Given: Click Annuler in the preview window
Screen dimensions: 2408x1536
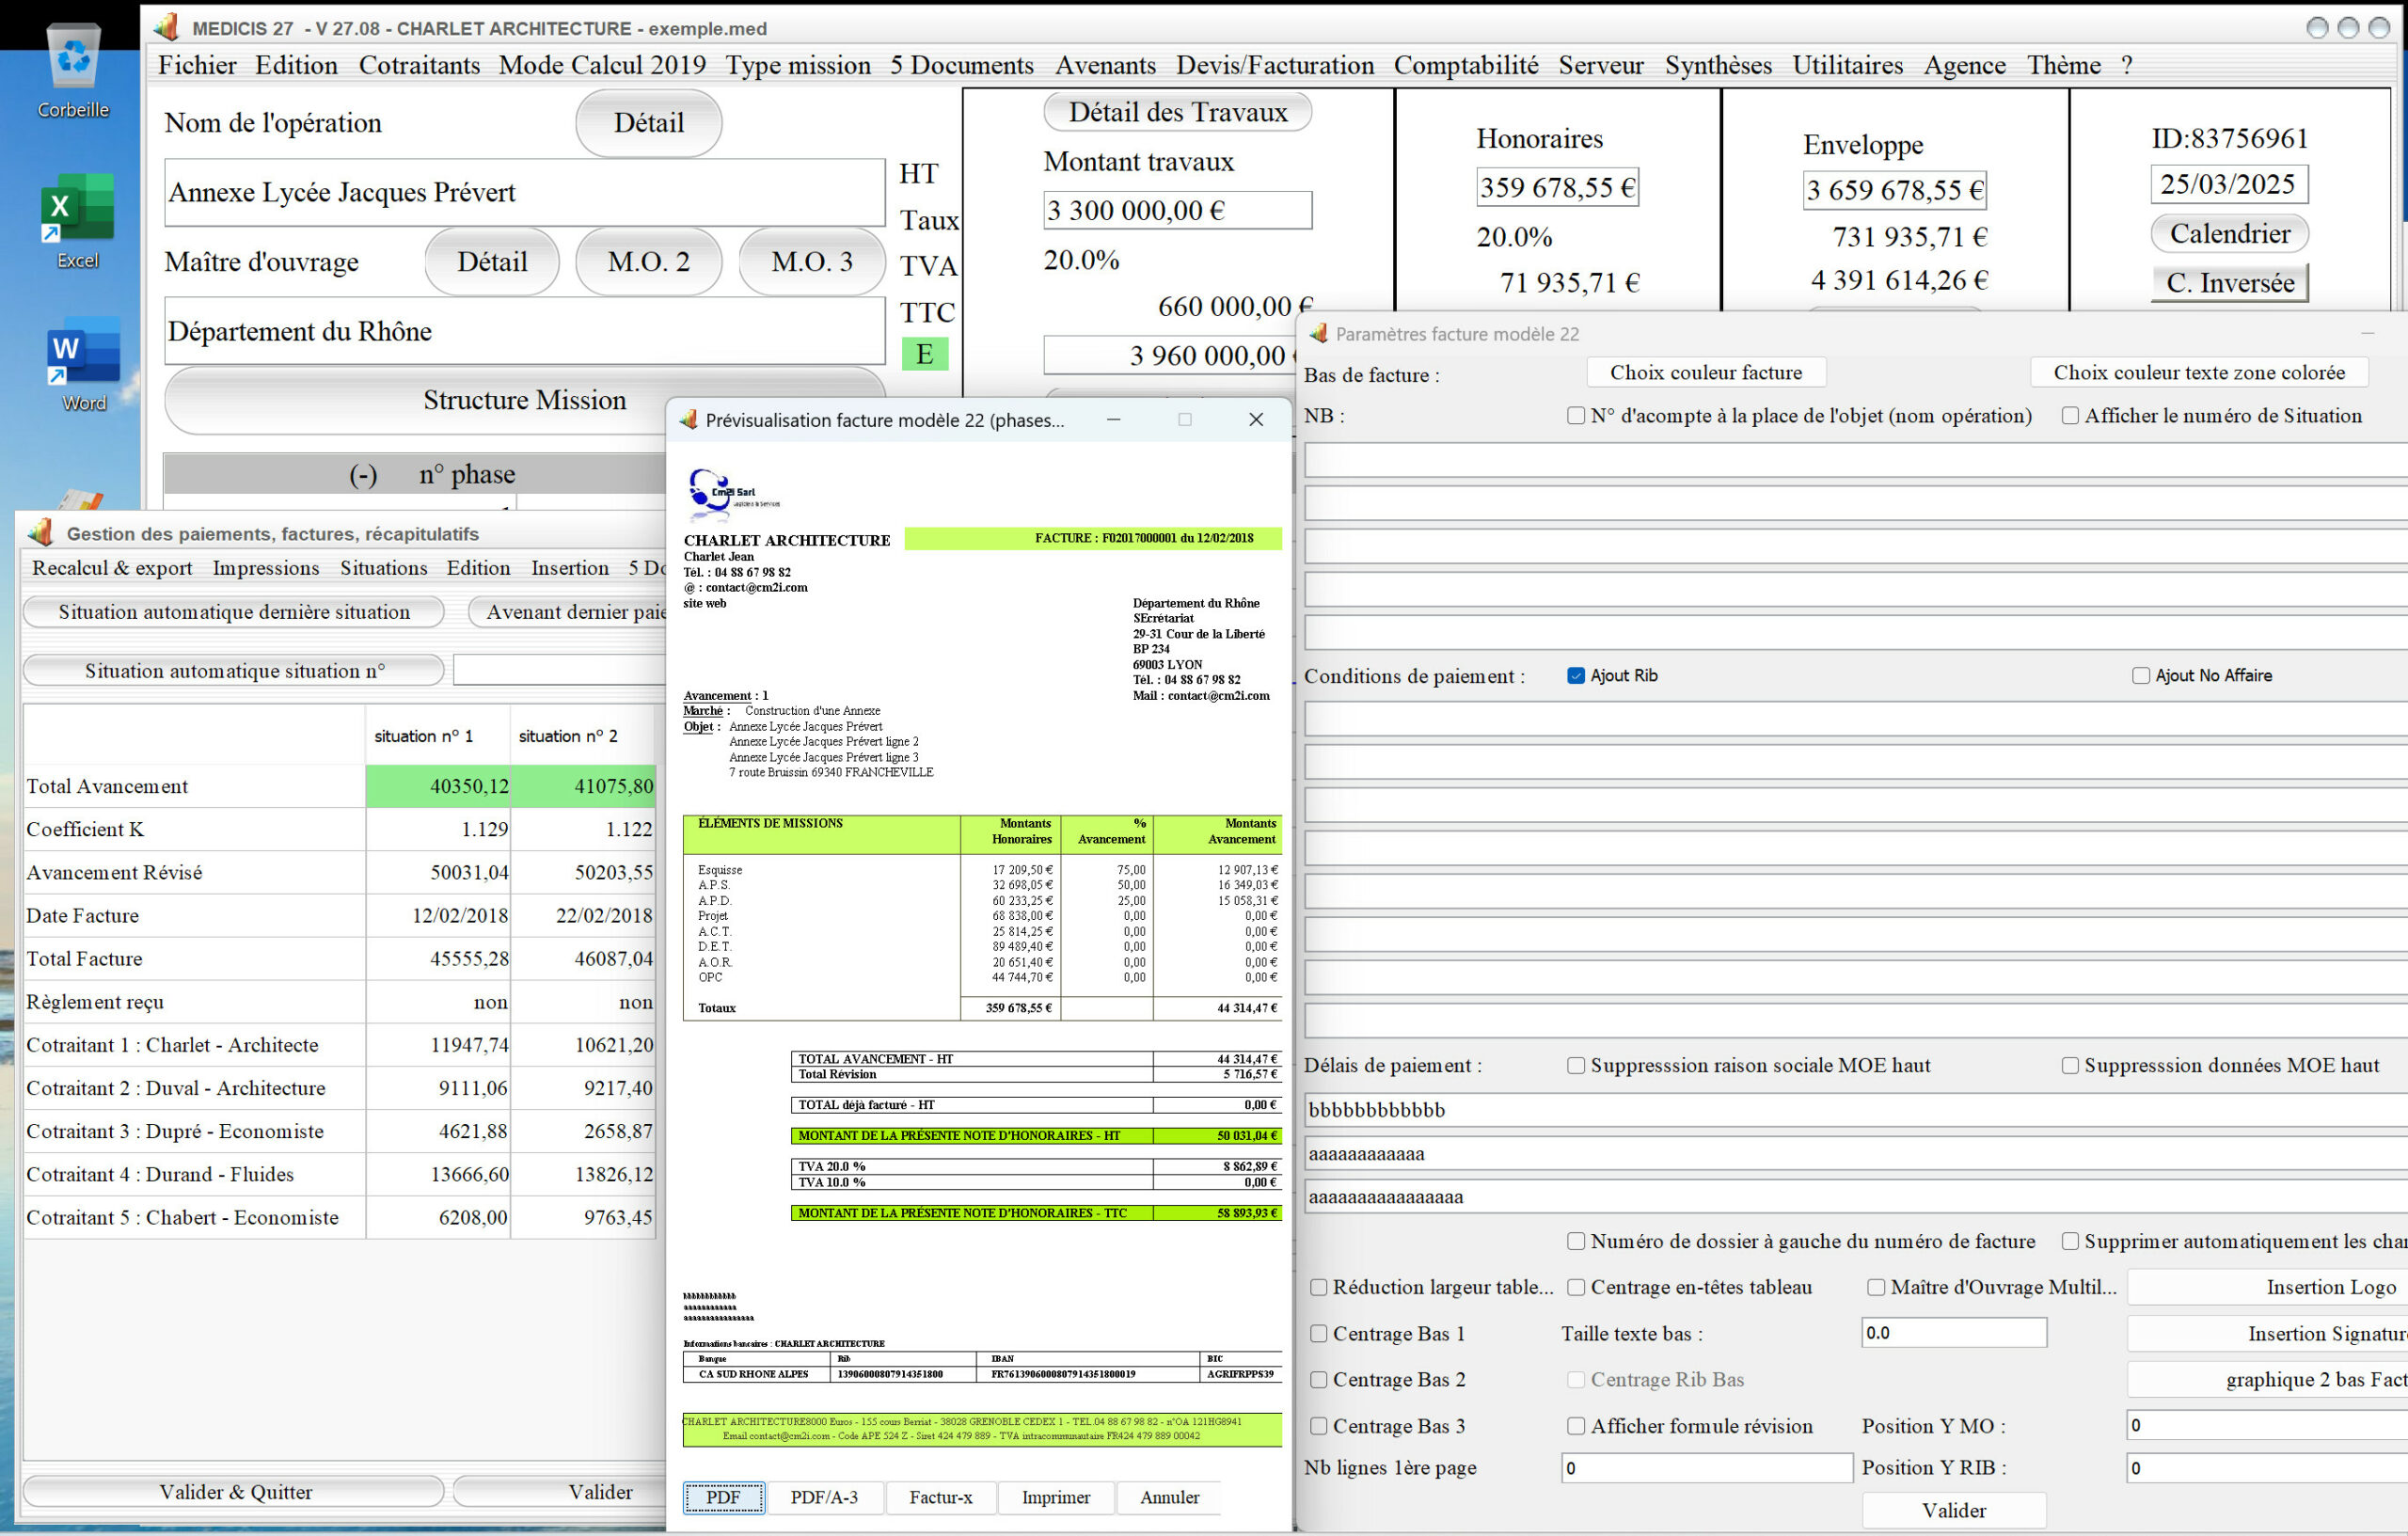Looking at the screenshot, I should click(x=1169, y=1497).
